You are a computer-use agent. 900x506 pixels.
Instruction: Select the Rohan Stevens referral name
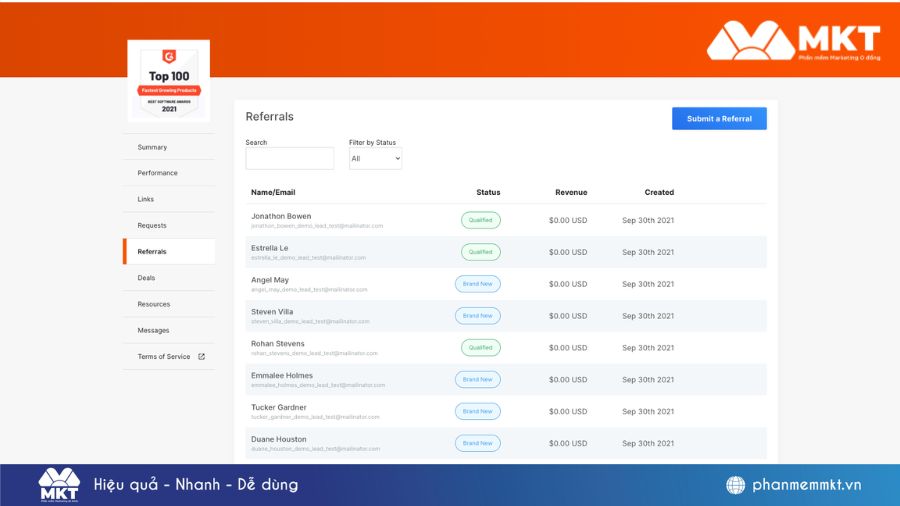click(278, 344)
